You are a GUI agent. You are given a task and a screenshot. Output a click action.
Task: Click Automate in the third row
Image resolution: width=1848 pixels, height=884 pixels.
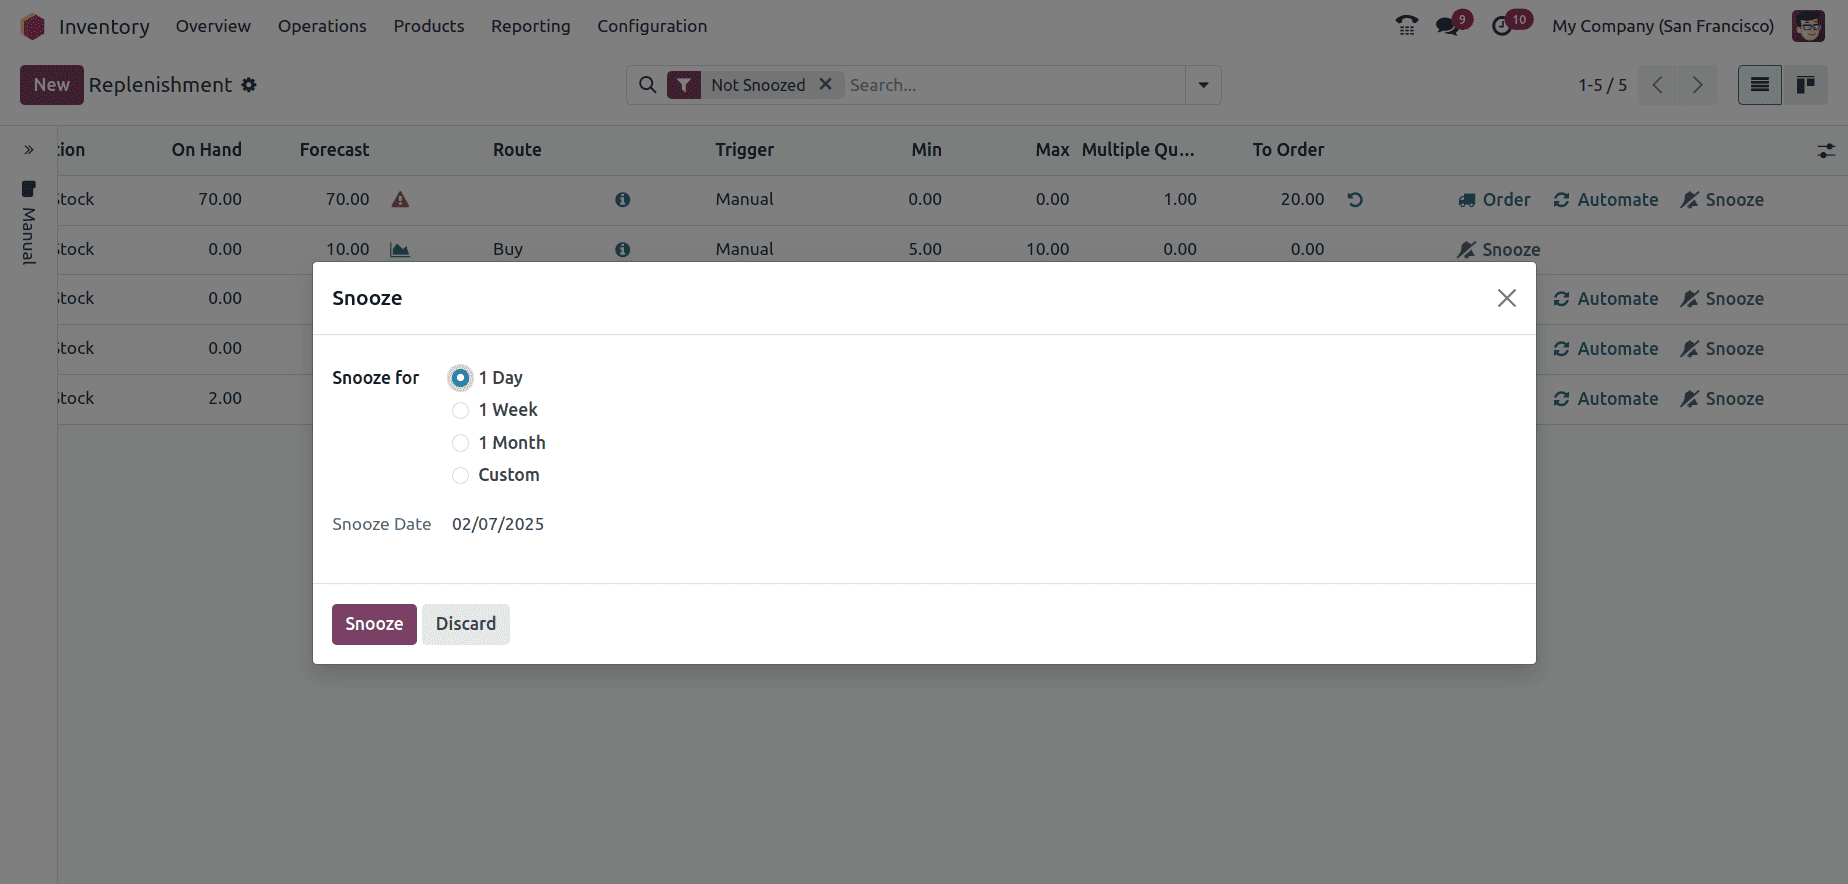click(1606, 299)
